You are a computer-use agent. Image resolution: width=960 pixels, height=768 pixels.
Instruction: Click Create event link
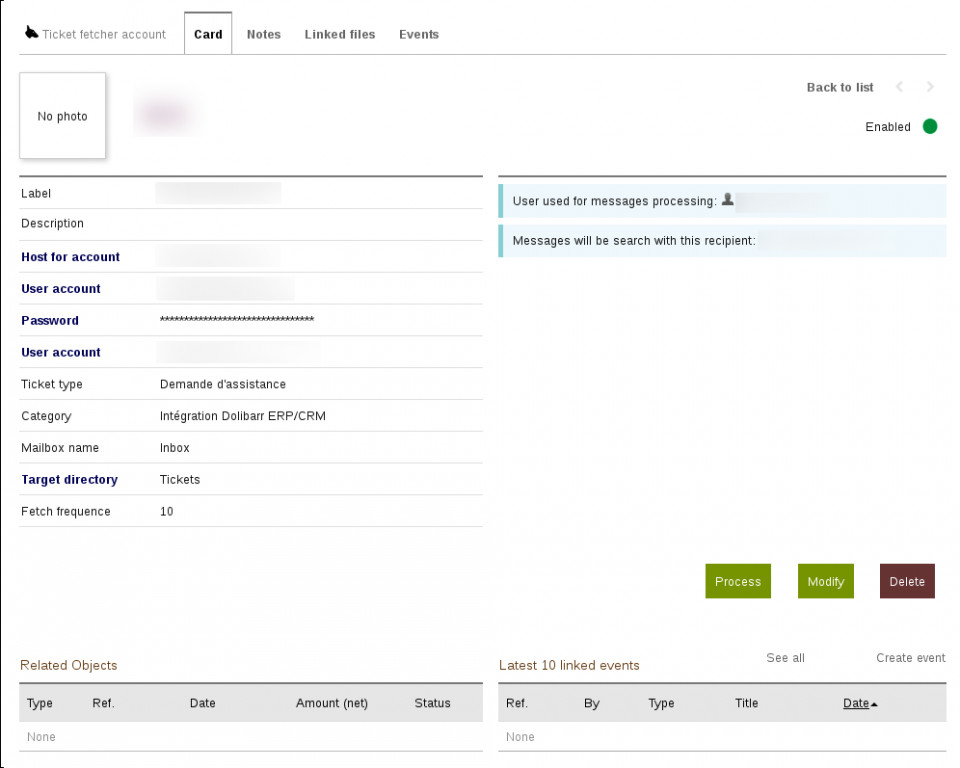(910, 658)
